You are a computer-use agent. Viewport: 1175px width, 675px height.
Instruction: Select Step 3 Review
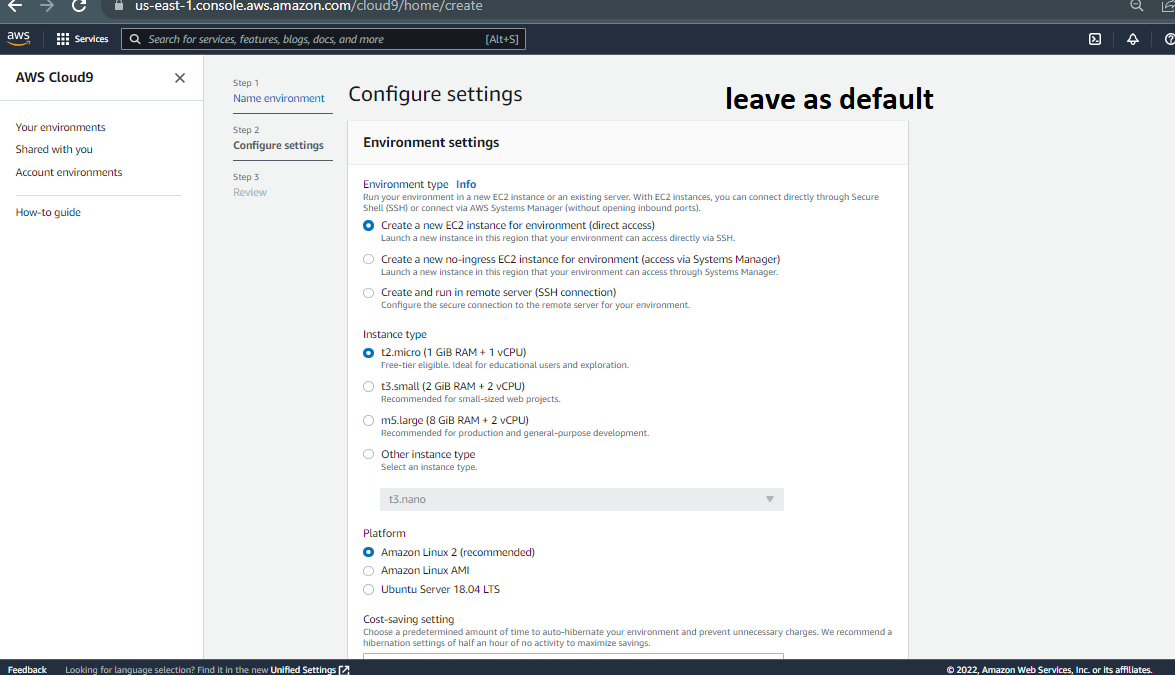[x=250, y=193]
